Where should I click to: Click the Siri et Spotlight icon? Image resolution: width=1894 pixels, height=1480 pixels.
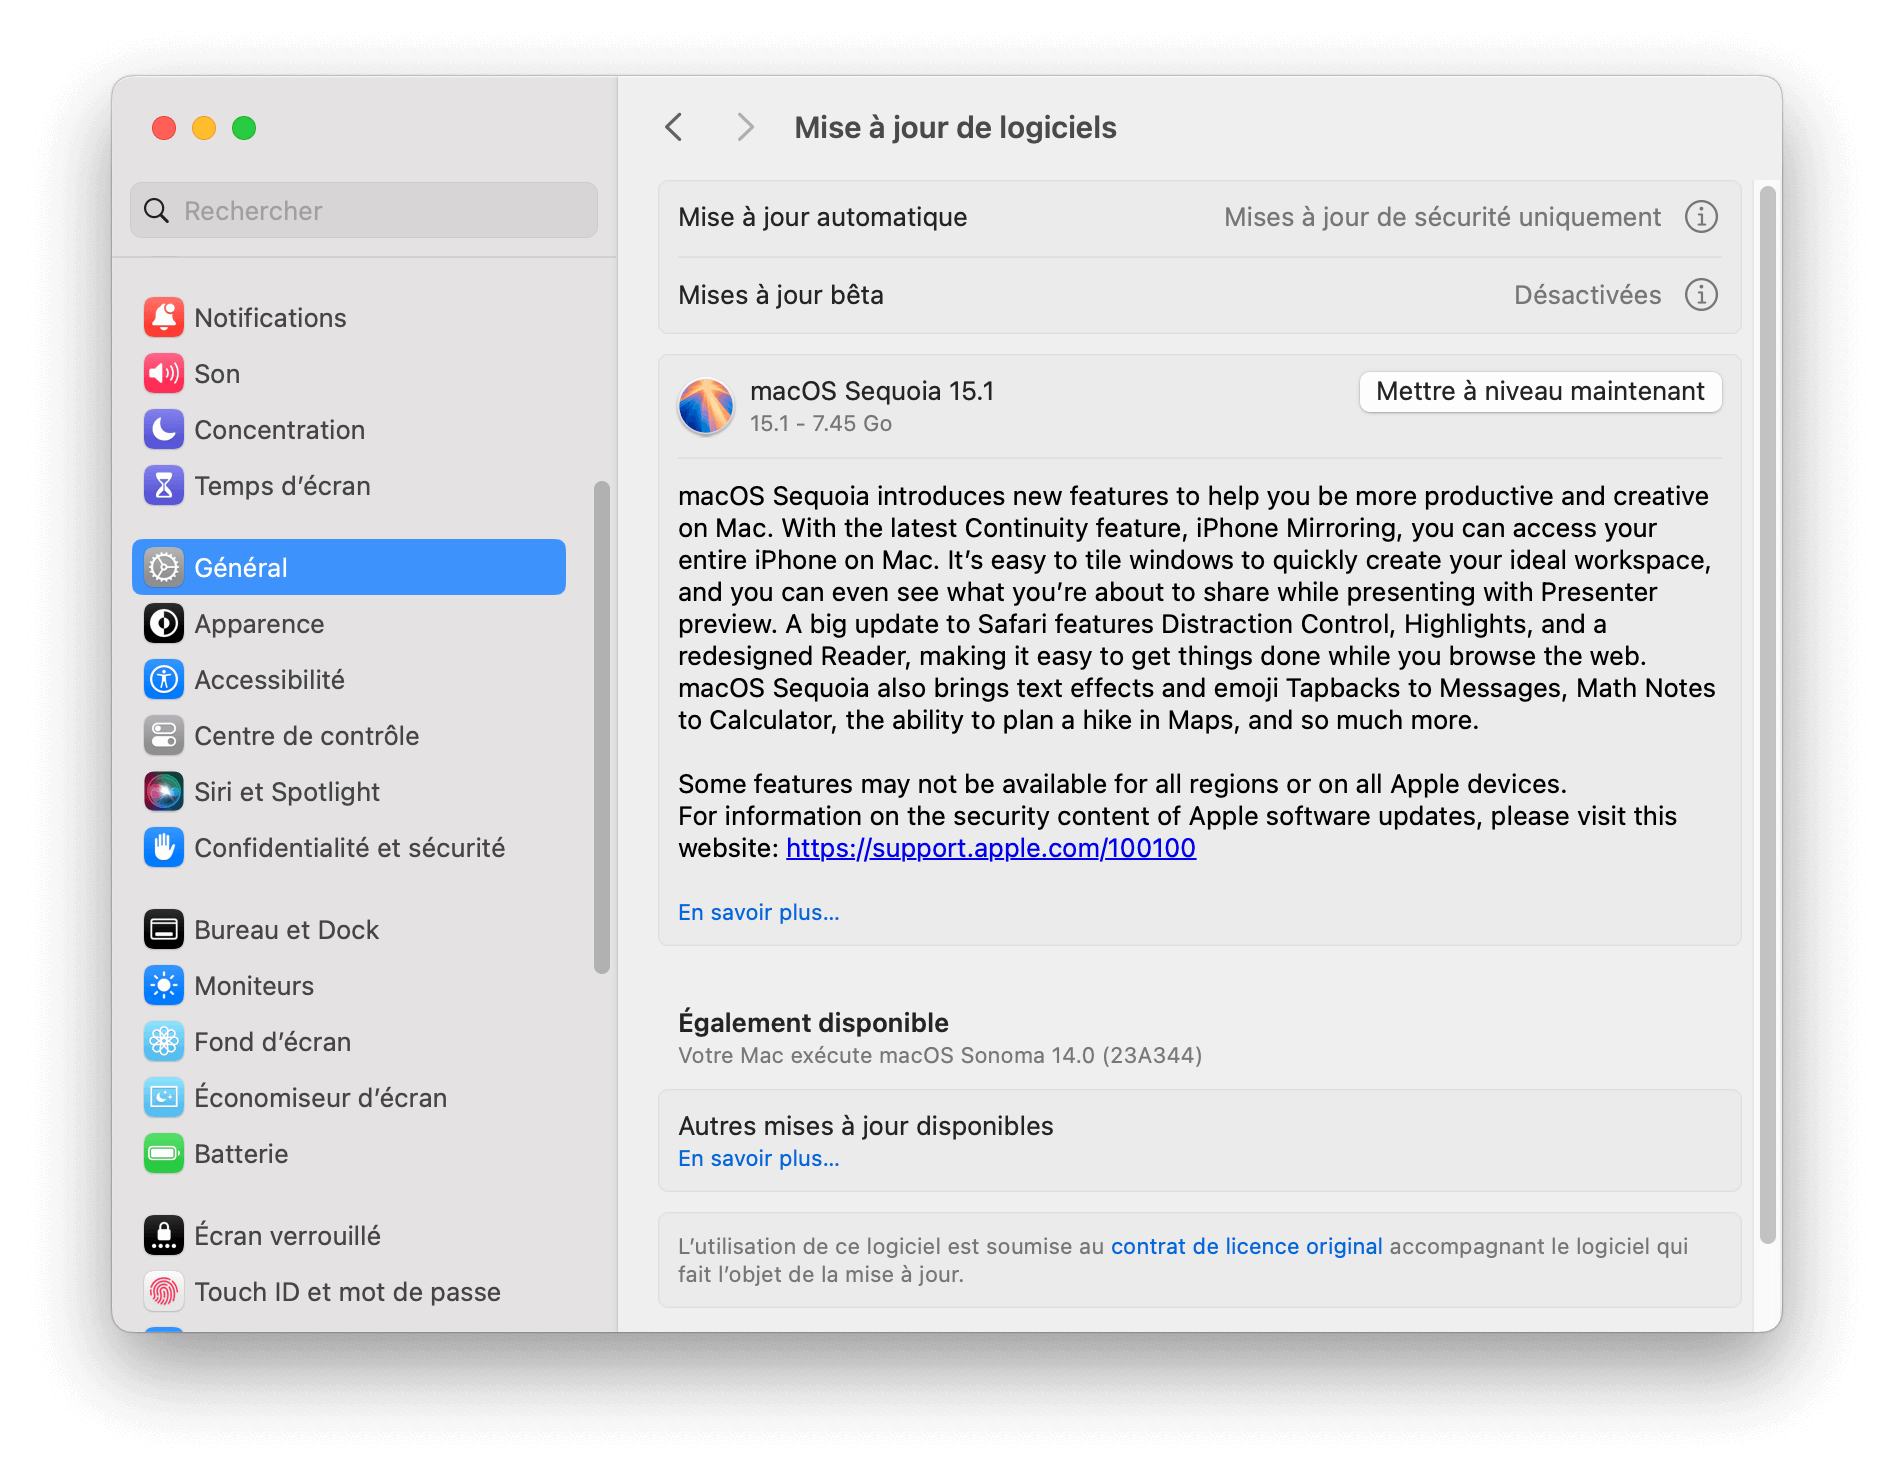pos(164,791)
